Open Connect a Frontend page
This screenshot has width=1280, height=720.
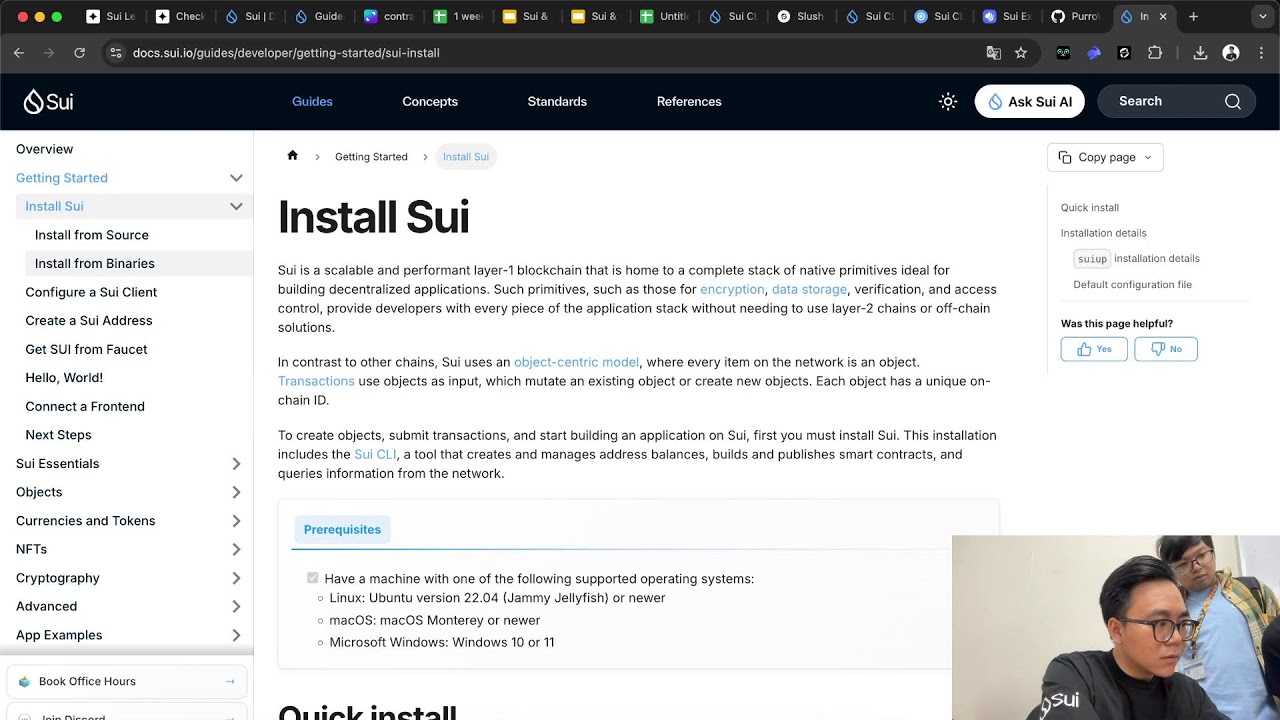(x=85, y=406)
